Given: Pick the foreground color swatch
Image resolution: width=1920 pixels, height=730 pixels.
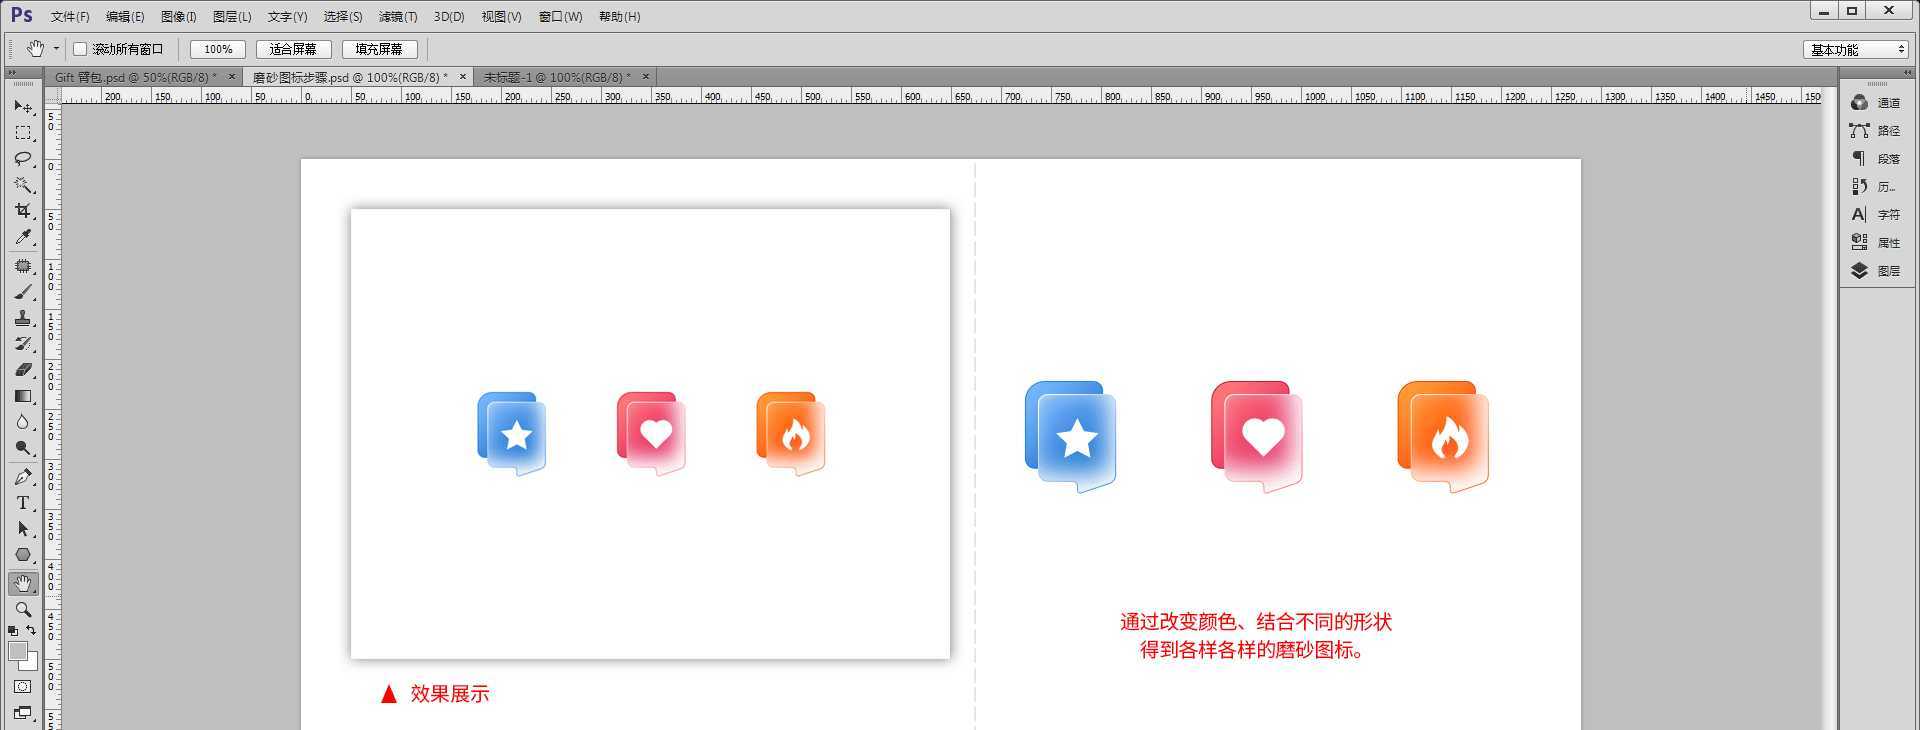Looking at the screenshot, I should pos(17,651).
